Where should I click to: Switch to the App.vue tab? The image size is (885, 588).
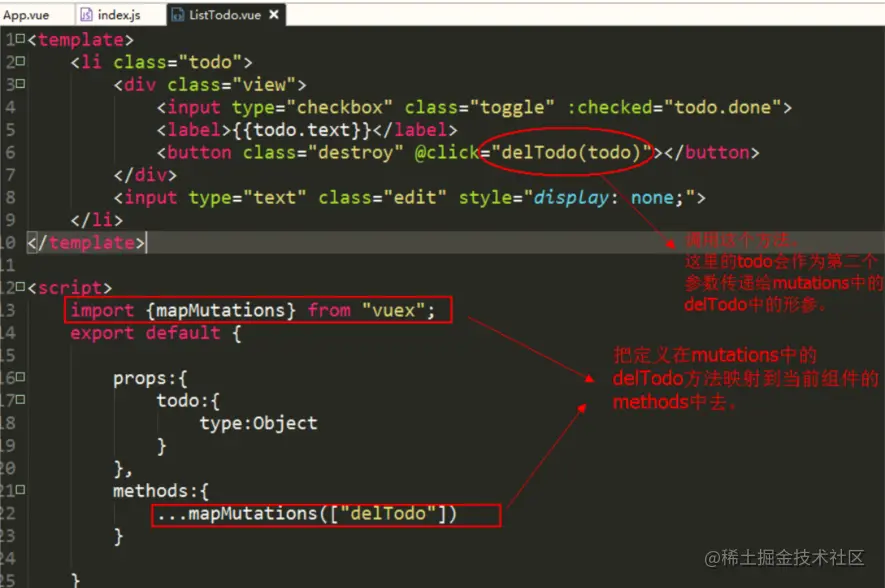click(26, 15)
